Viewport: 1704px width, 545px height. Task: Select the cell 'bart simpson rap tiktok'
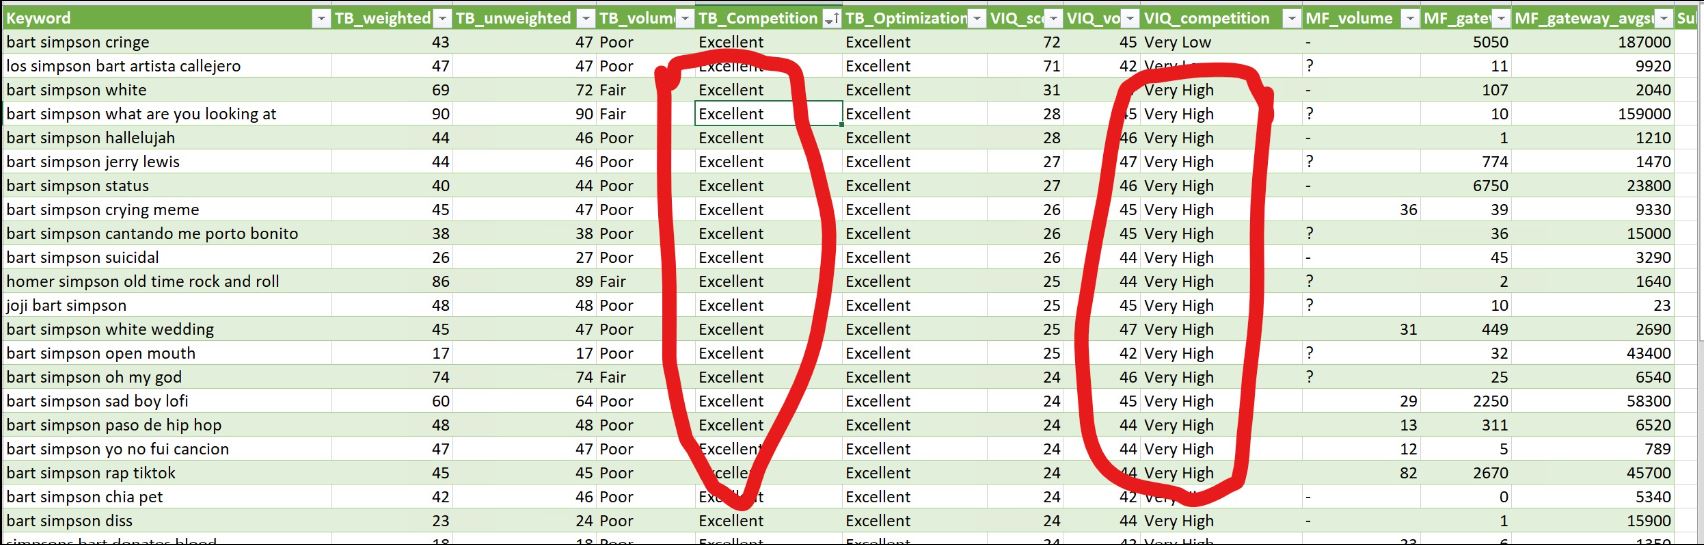pos(167,474)
